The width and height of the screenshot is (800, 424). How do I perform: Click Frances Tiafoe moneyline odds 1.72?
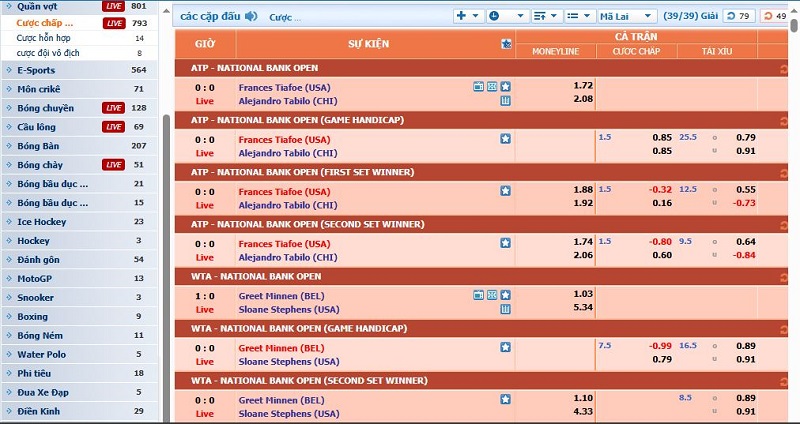tap(583, 86)
